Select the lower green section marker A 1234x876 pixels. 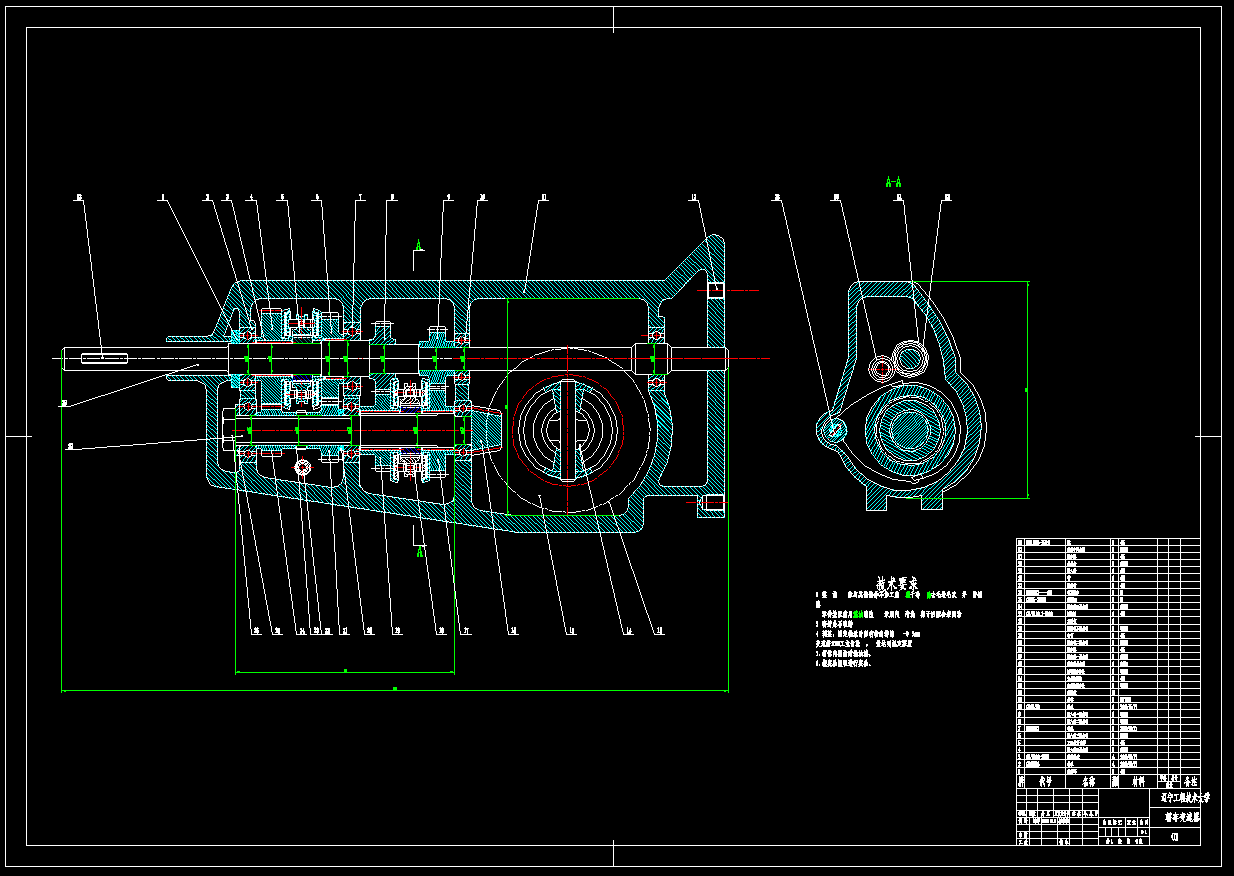(x=420, y=551)
